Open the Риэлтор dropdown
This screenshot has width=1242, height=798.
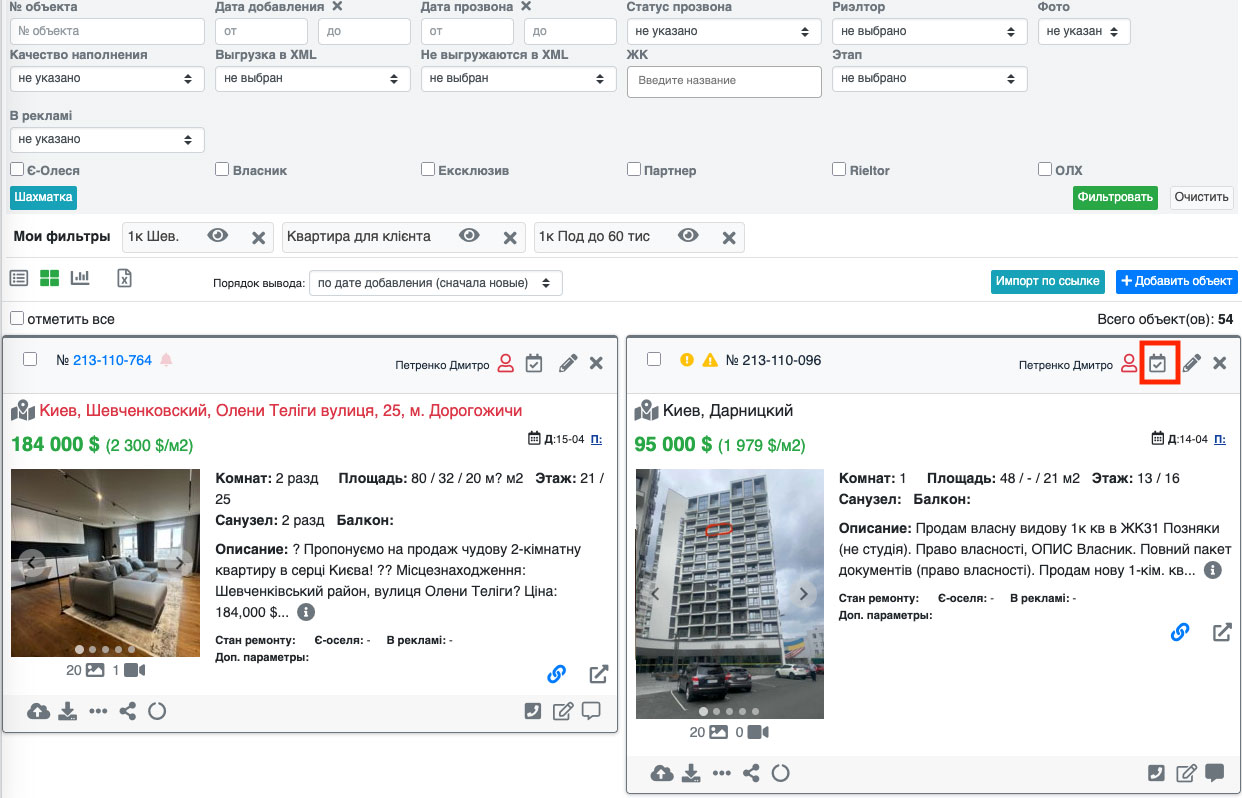(929, 31)
